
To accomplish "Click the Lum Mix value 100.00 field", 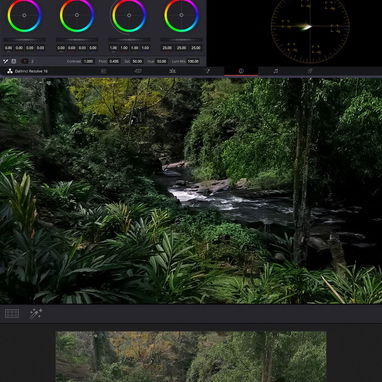I will tap(193, 61).
